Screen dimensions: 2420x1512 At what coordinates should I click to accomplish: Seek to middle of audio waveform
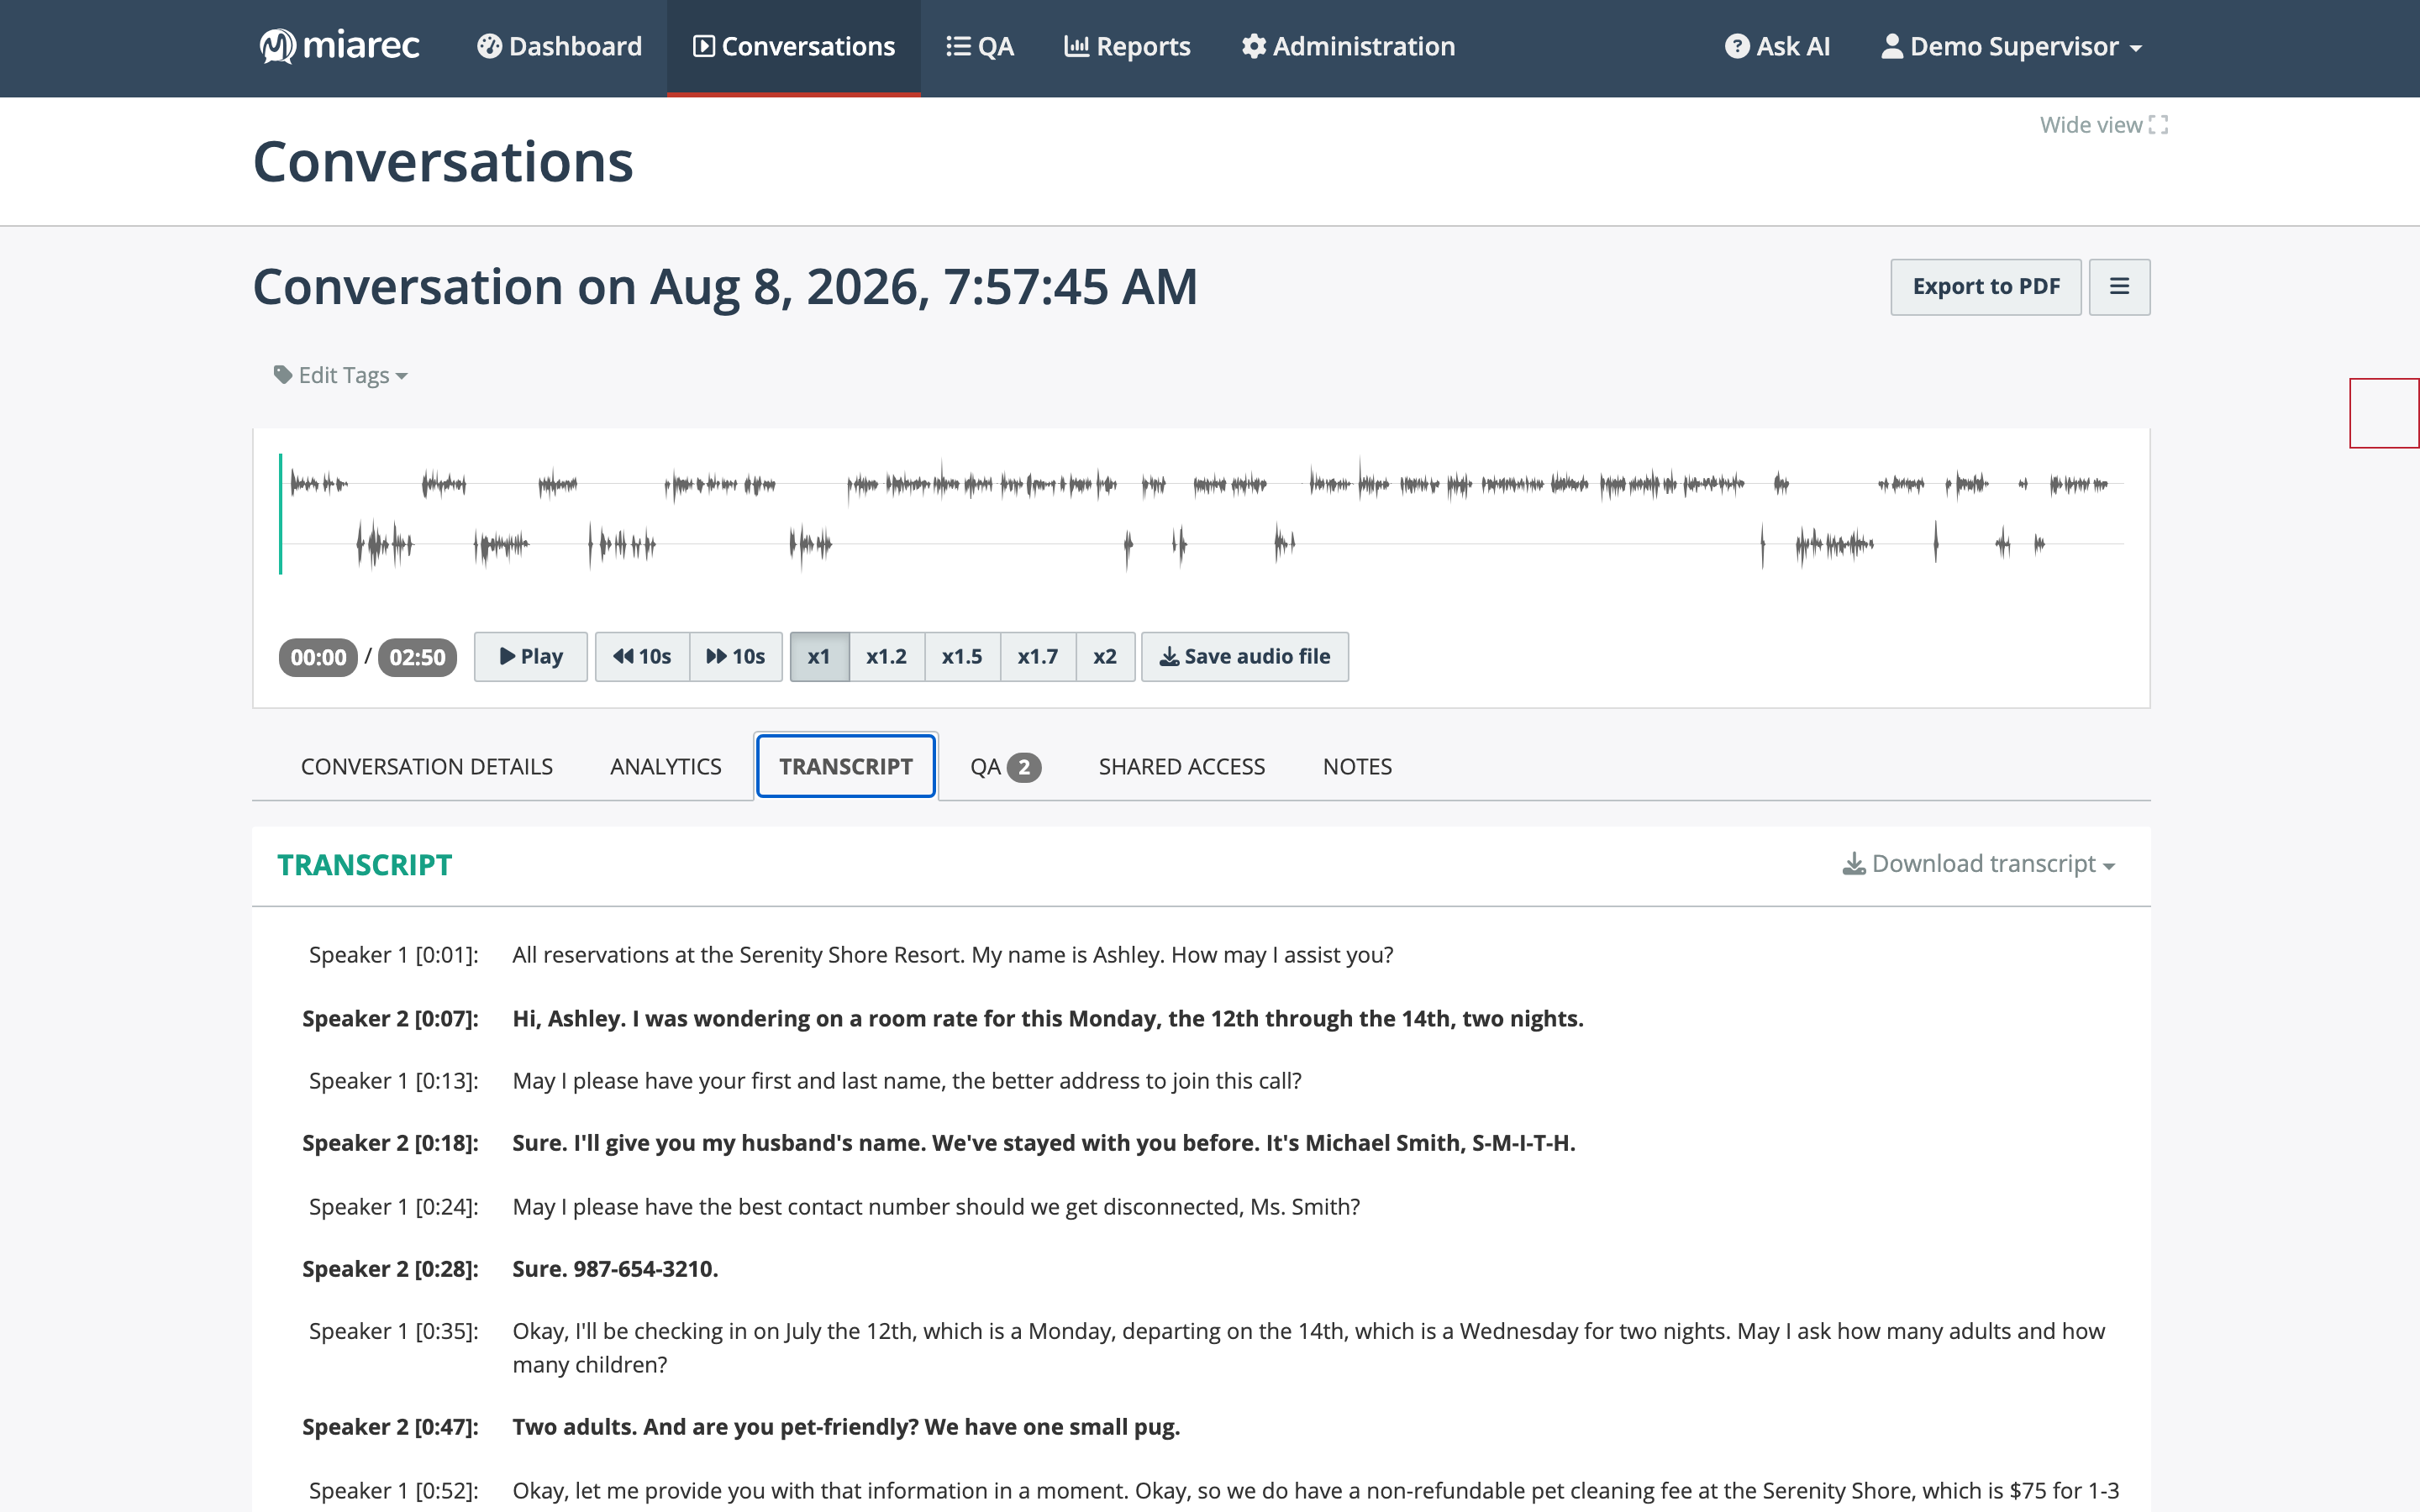[1202, 515]
